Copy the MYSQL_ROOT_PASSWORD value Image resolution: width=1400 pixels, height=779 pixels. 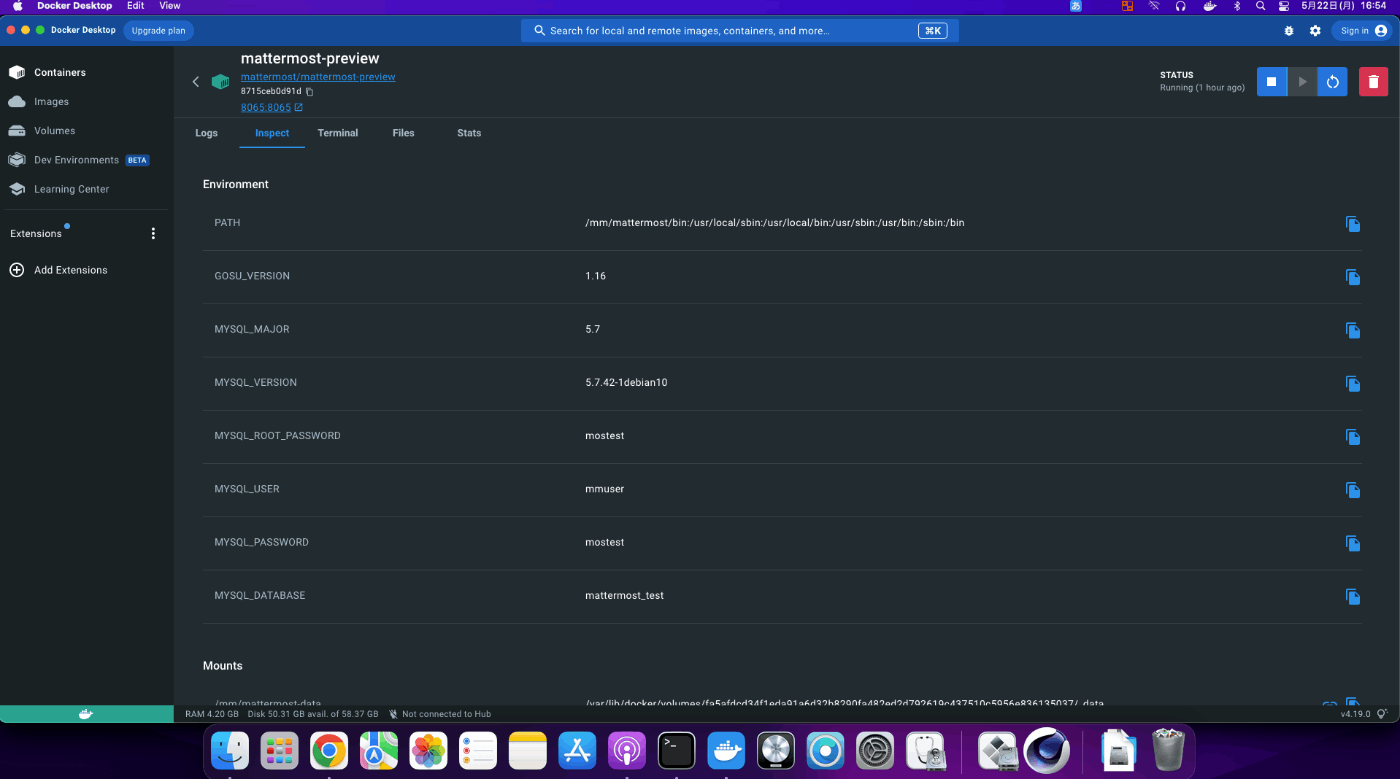pos(1353,437)
